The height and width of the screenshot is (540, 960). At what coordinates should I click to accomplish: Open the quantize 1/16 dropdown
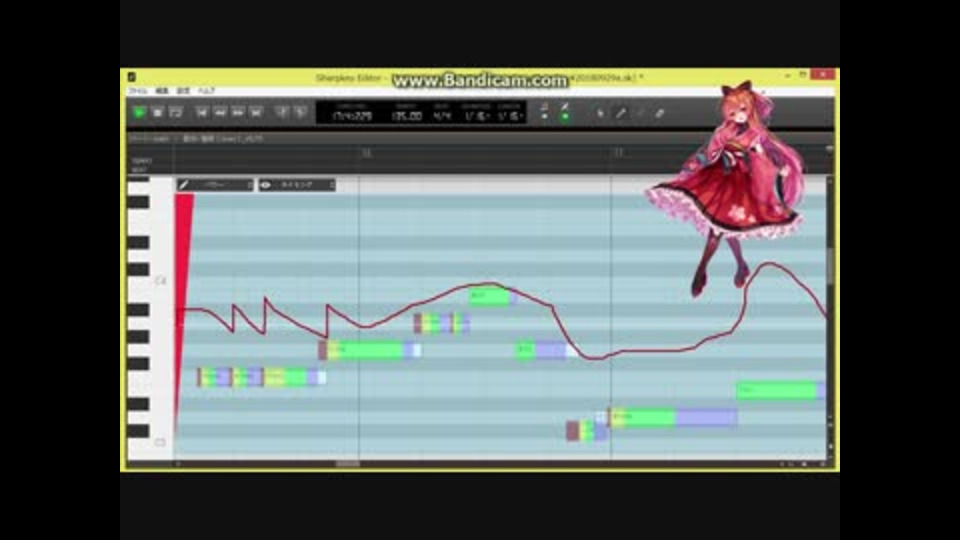(476, 116)
